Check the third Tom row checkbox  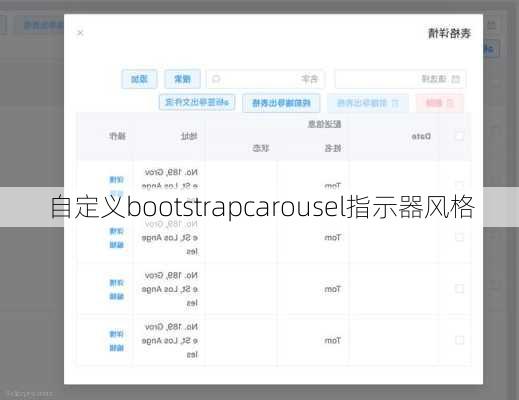459,289
